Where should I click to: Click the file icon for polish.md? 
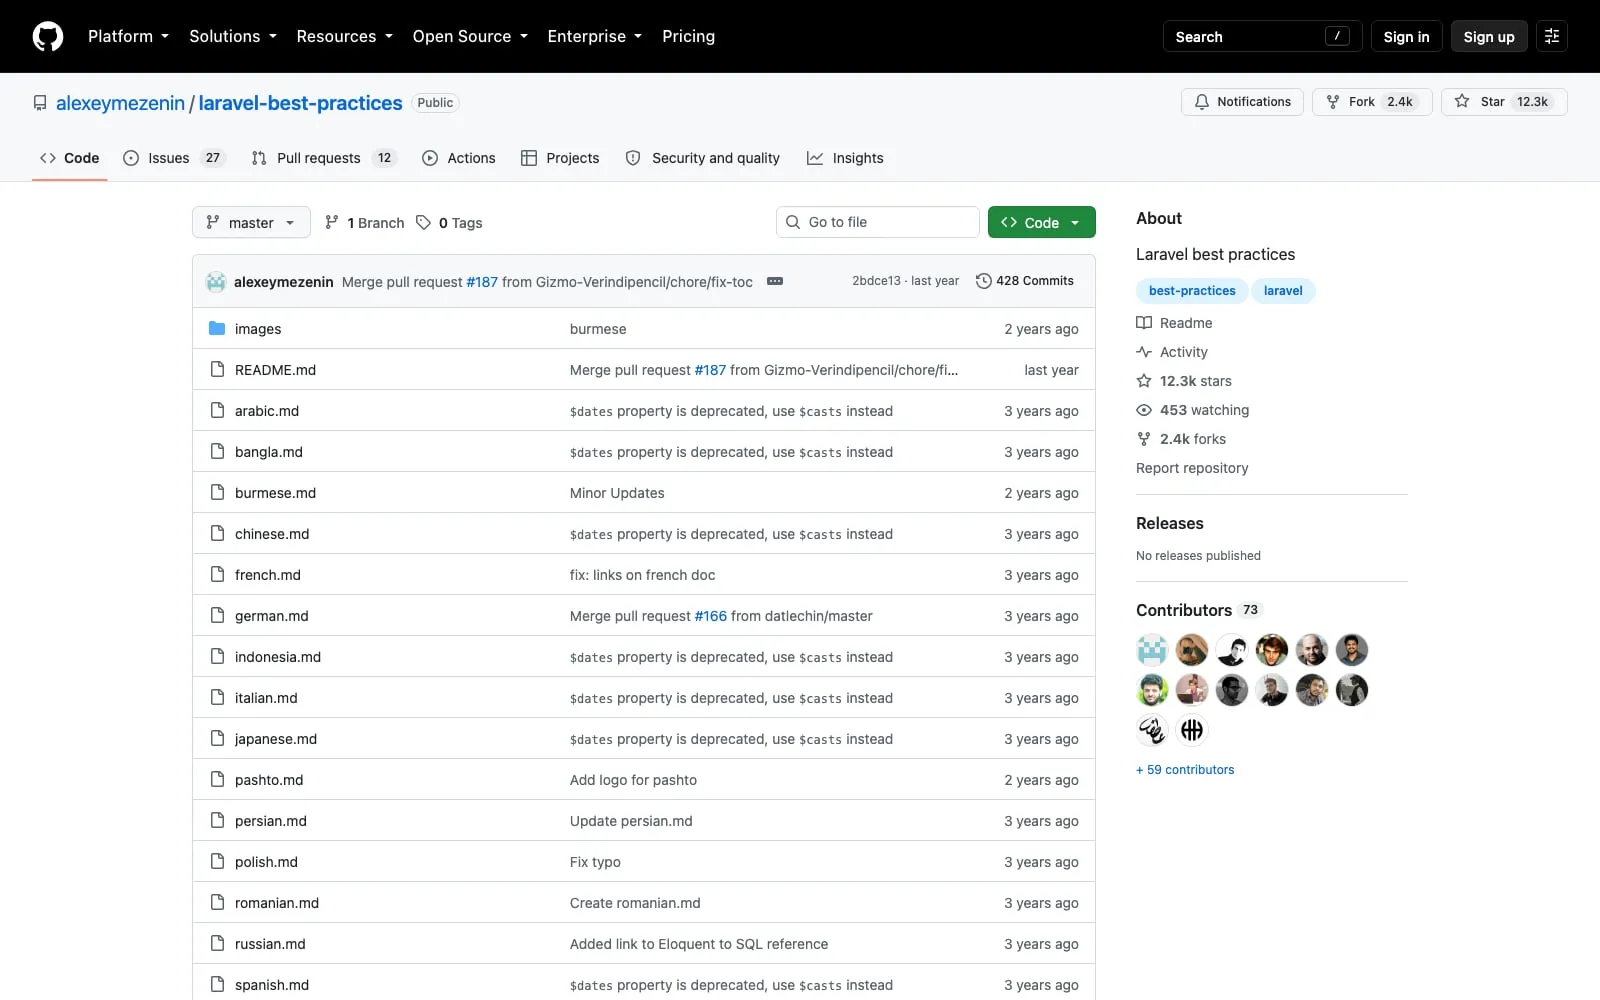pyautogui.click(x=217, y=861)
